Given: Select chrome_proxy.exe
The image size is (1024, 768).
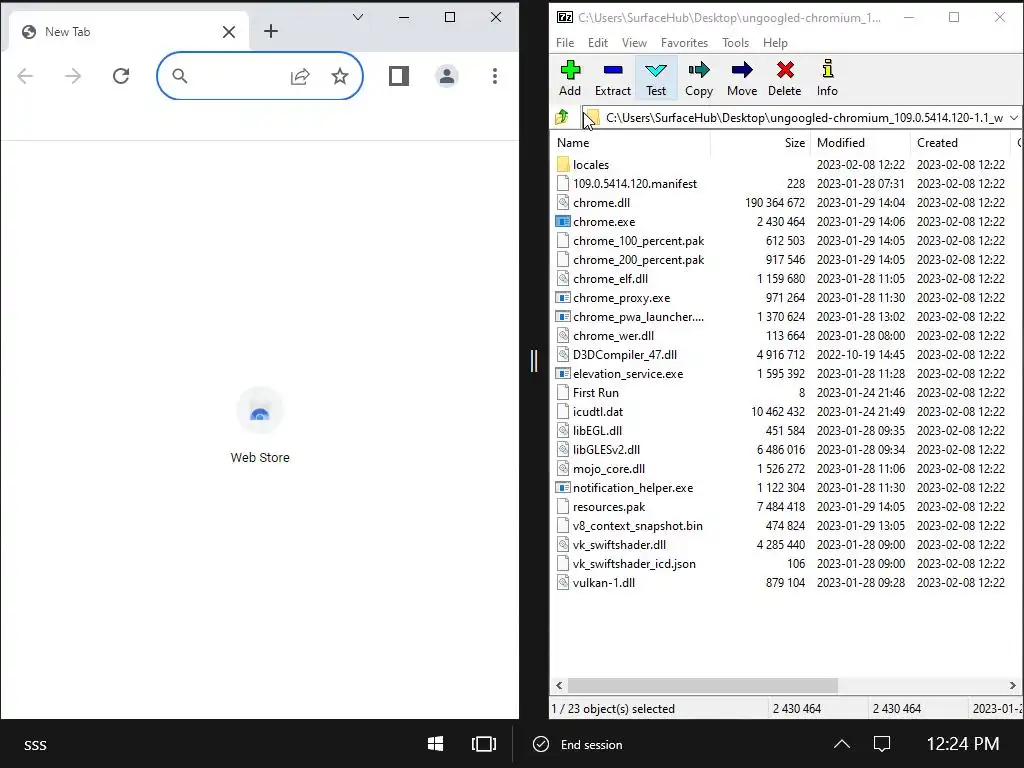Looking at the screenshot, I should click(x=621, y=297).
